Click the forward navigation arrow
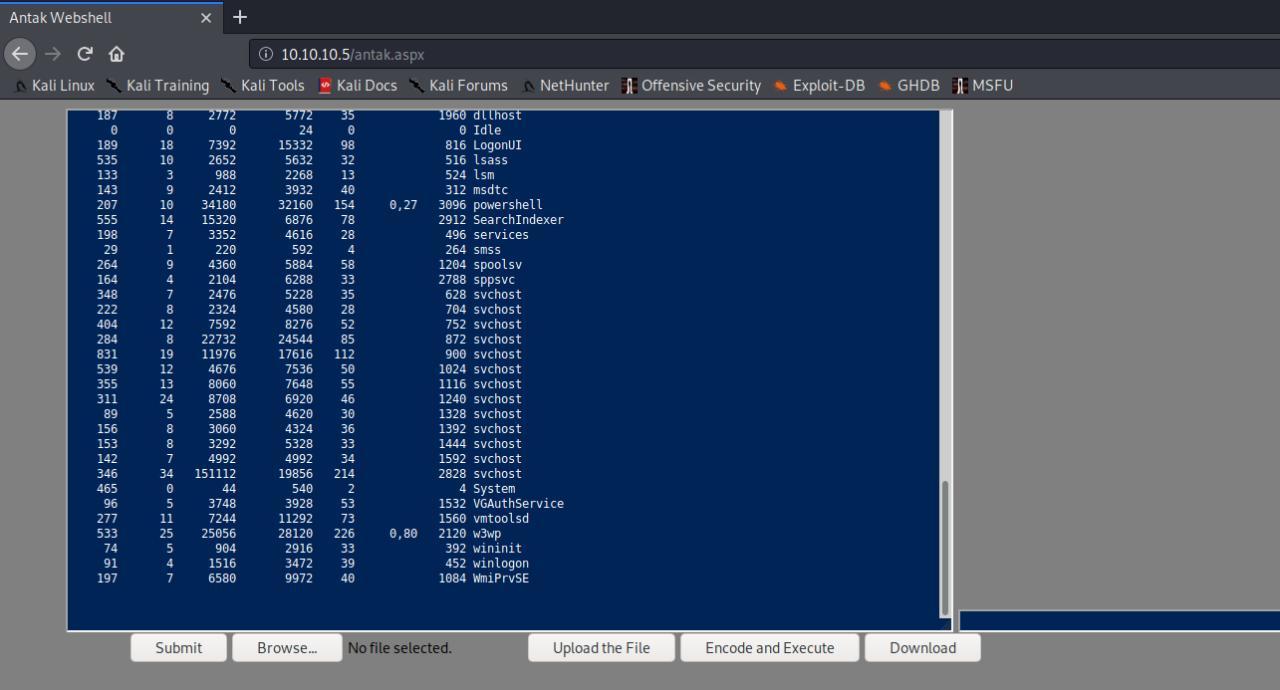This screenshot has height=690, width=1280. tap(53, 54)
